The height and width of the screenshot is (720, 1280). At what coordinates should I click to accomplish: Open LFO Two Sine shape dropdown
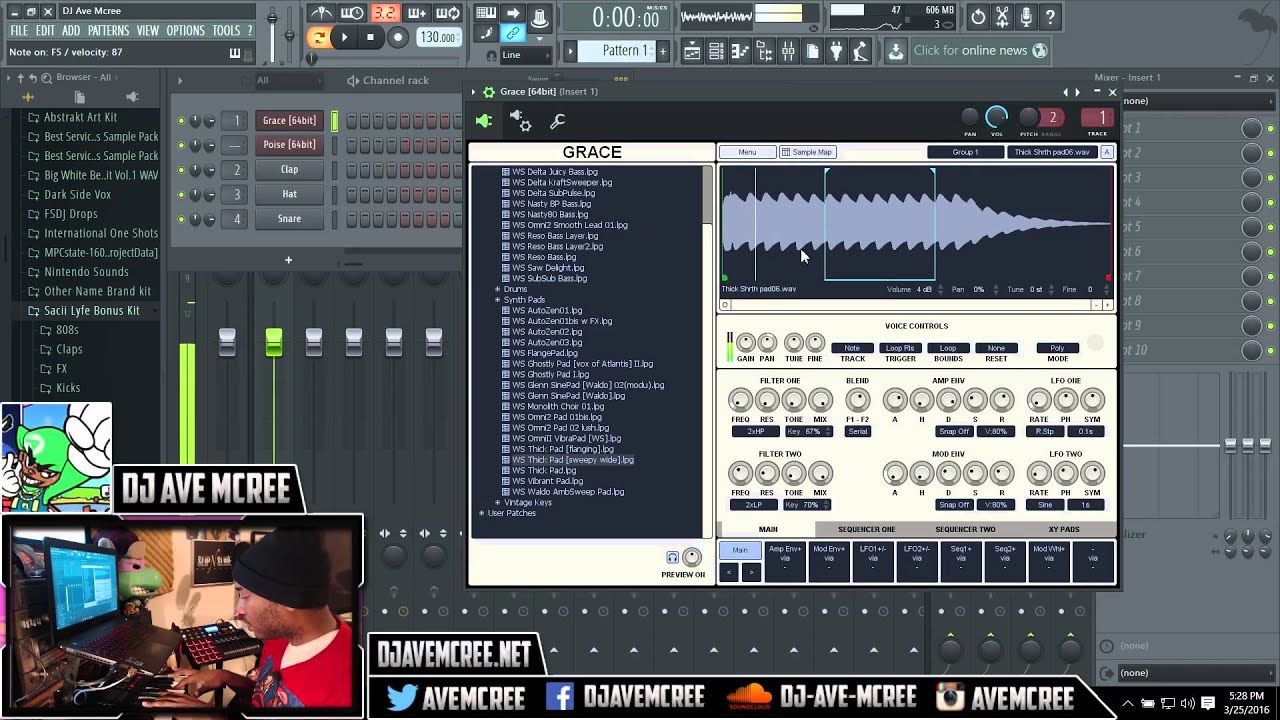click(1044, 505)
